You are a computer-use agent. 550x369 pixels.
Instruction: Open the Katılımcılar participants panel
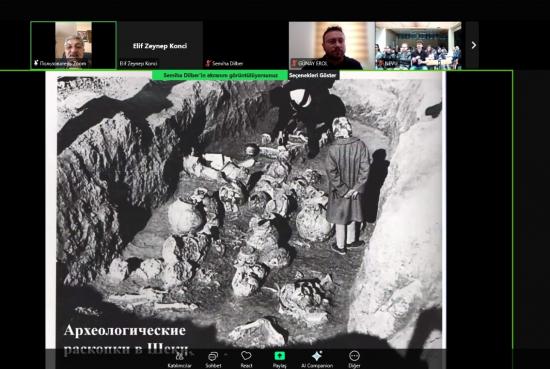click(x=180, y=359)
